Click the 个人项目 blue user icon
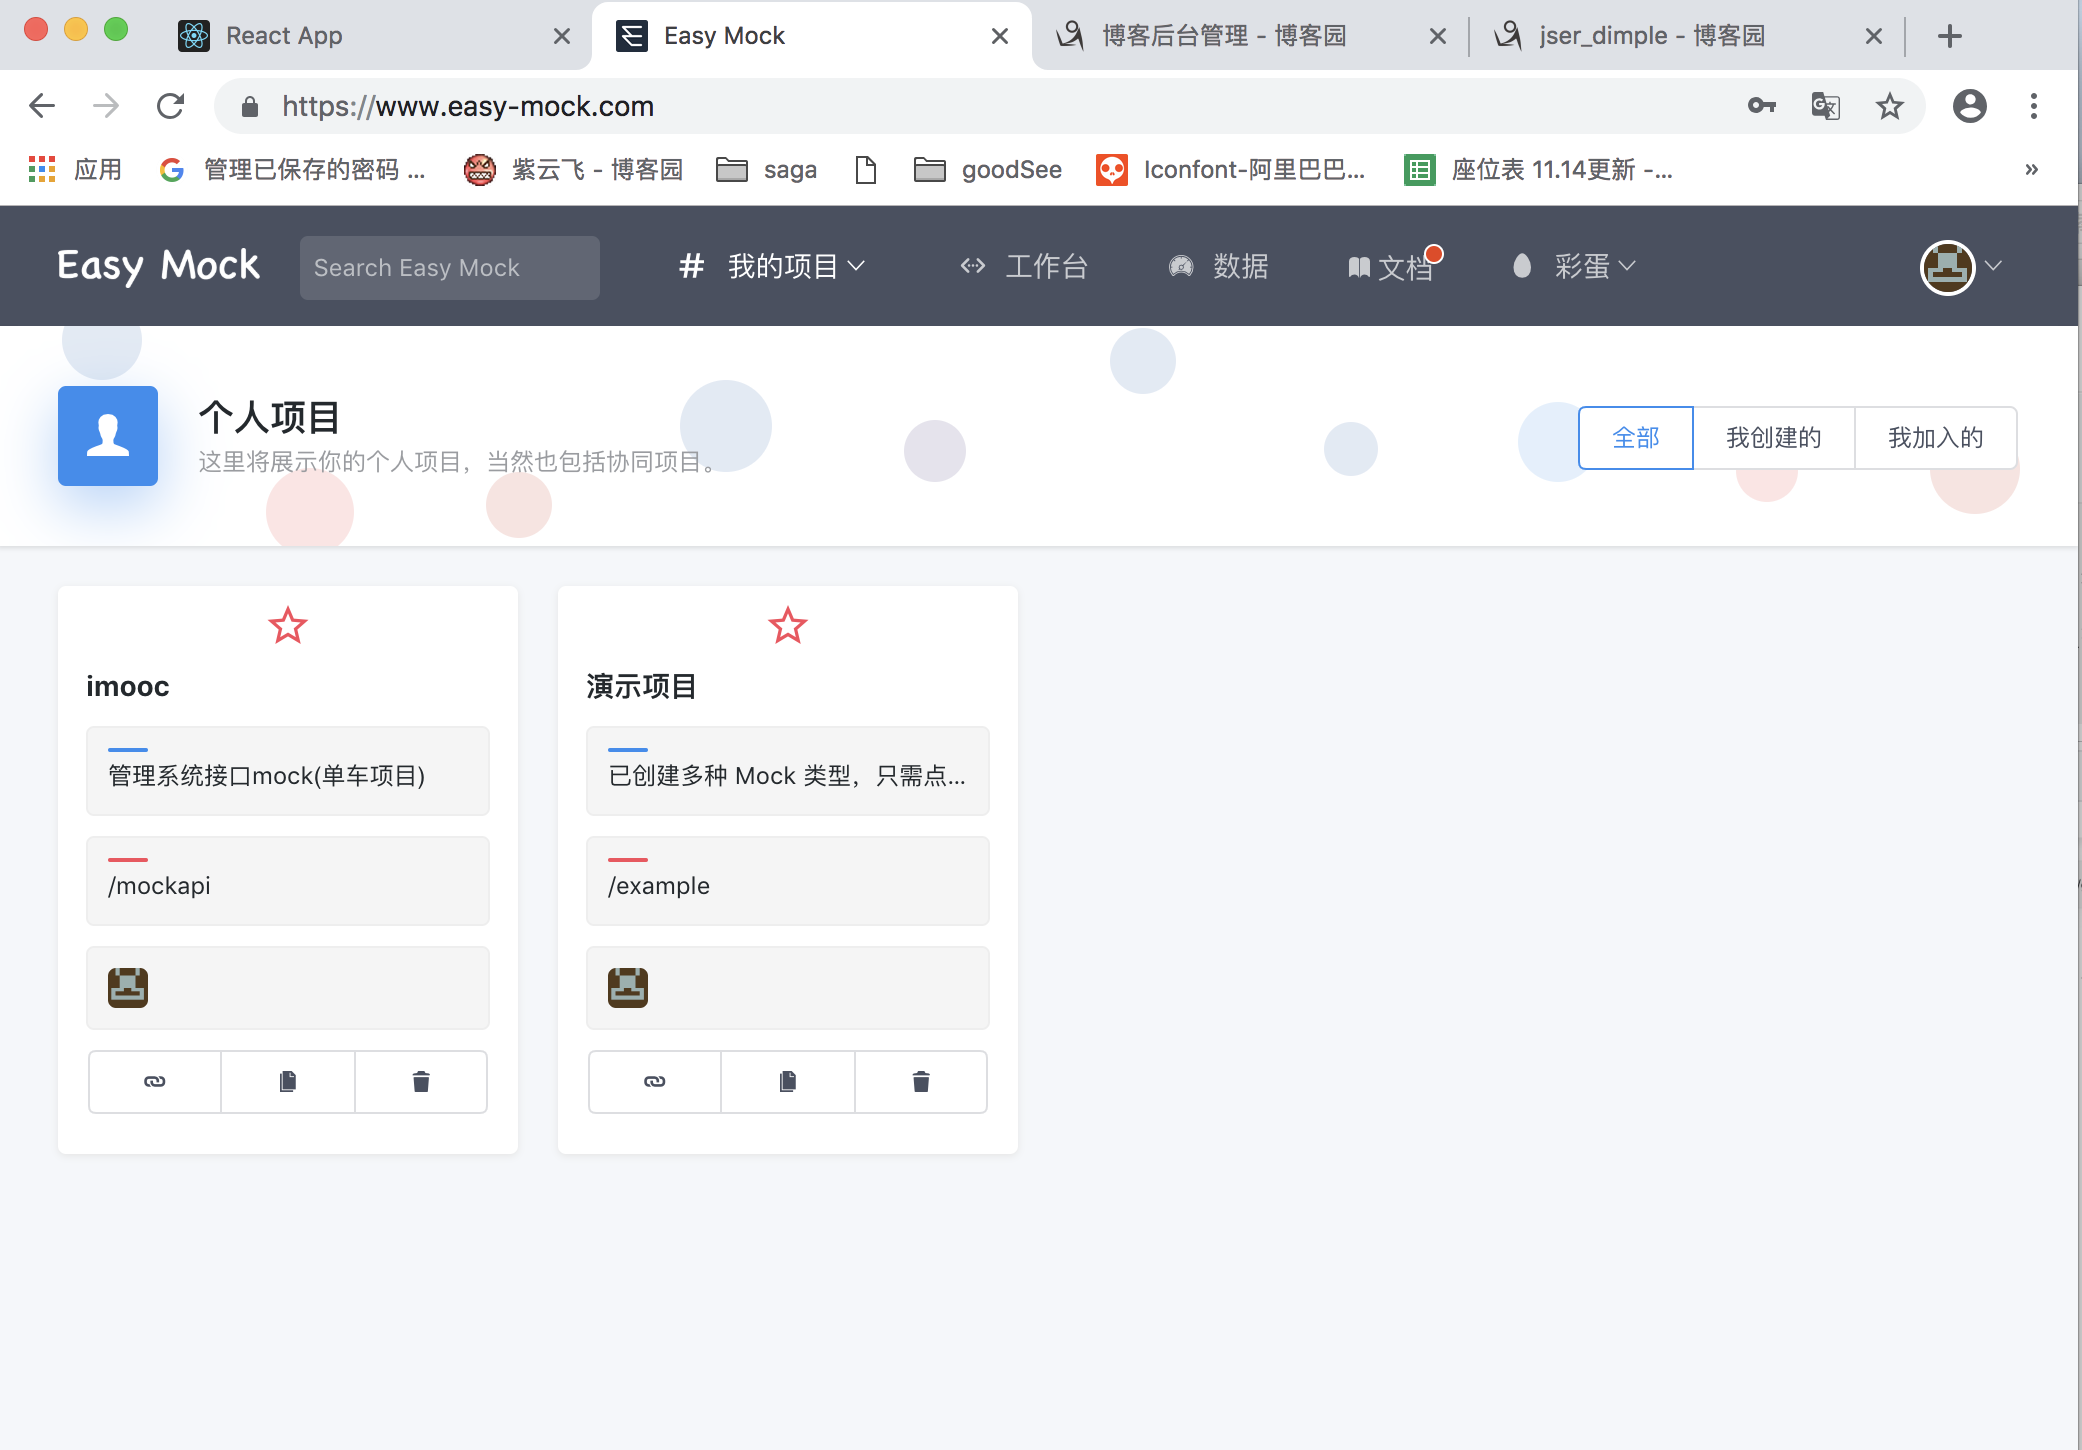 [x=108, y=436]
